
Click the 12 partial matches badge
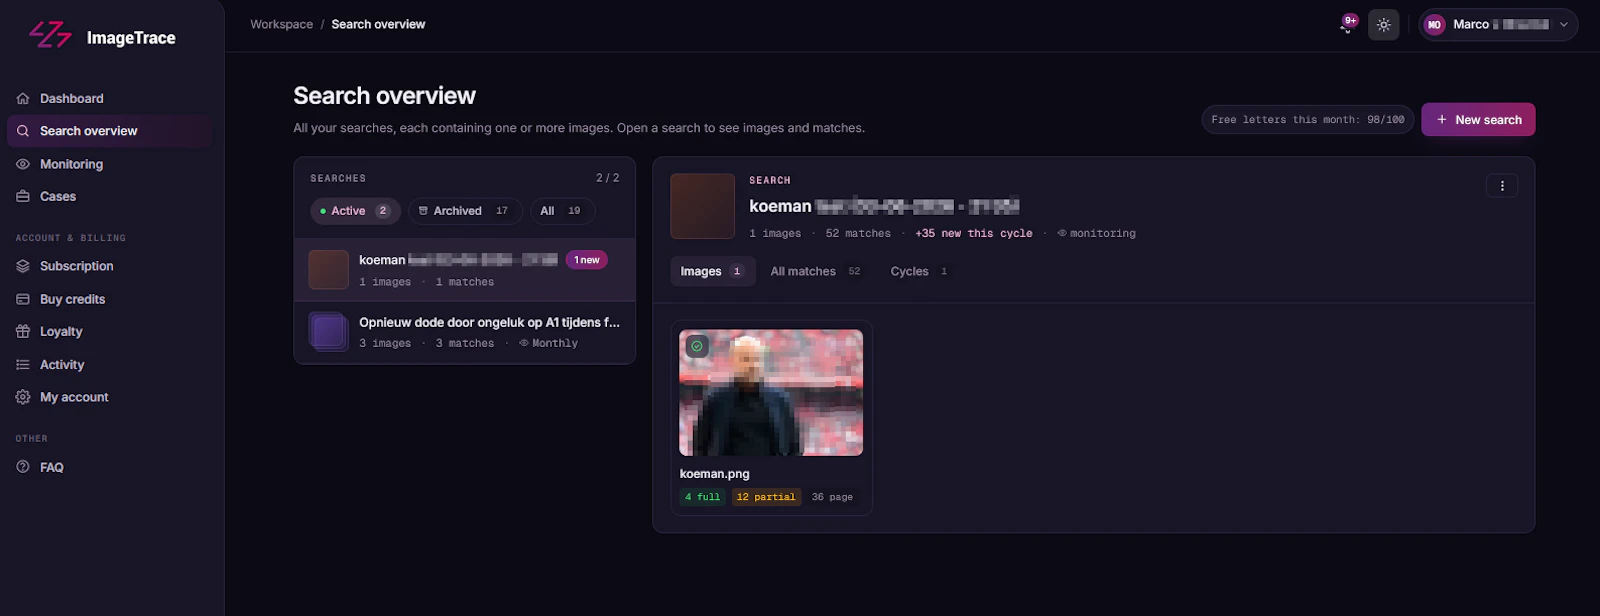click(766, 497)
